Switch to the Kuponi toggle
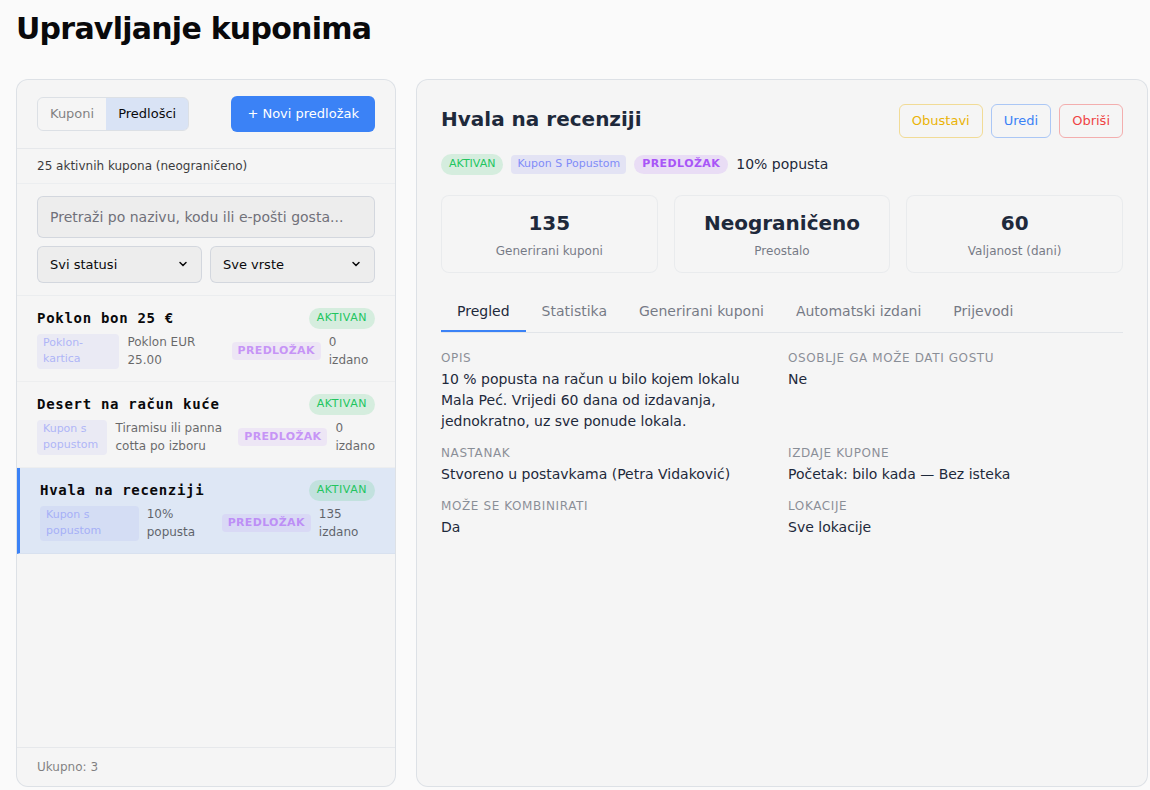This screenshot has height=790, width=1150. pyautogui.click(x=72, y=114)
